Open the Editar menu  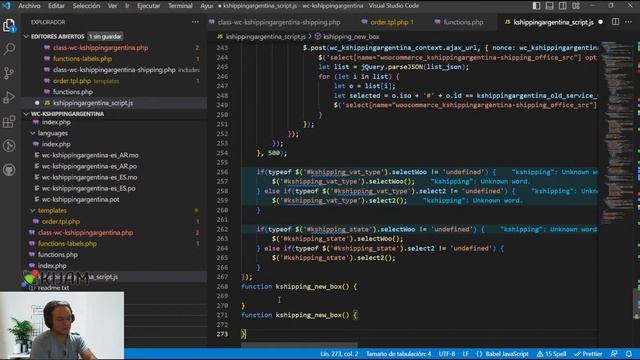56,6
